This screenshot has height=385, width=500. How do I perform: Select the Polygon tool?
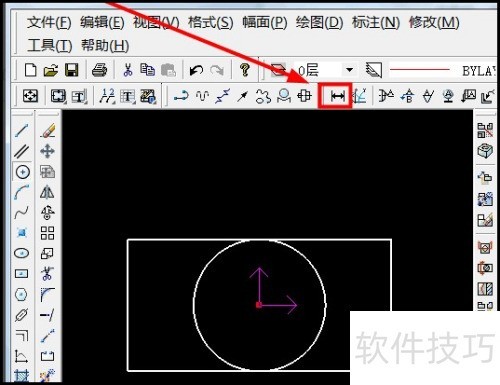[x=22, y=294]
